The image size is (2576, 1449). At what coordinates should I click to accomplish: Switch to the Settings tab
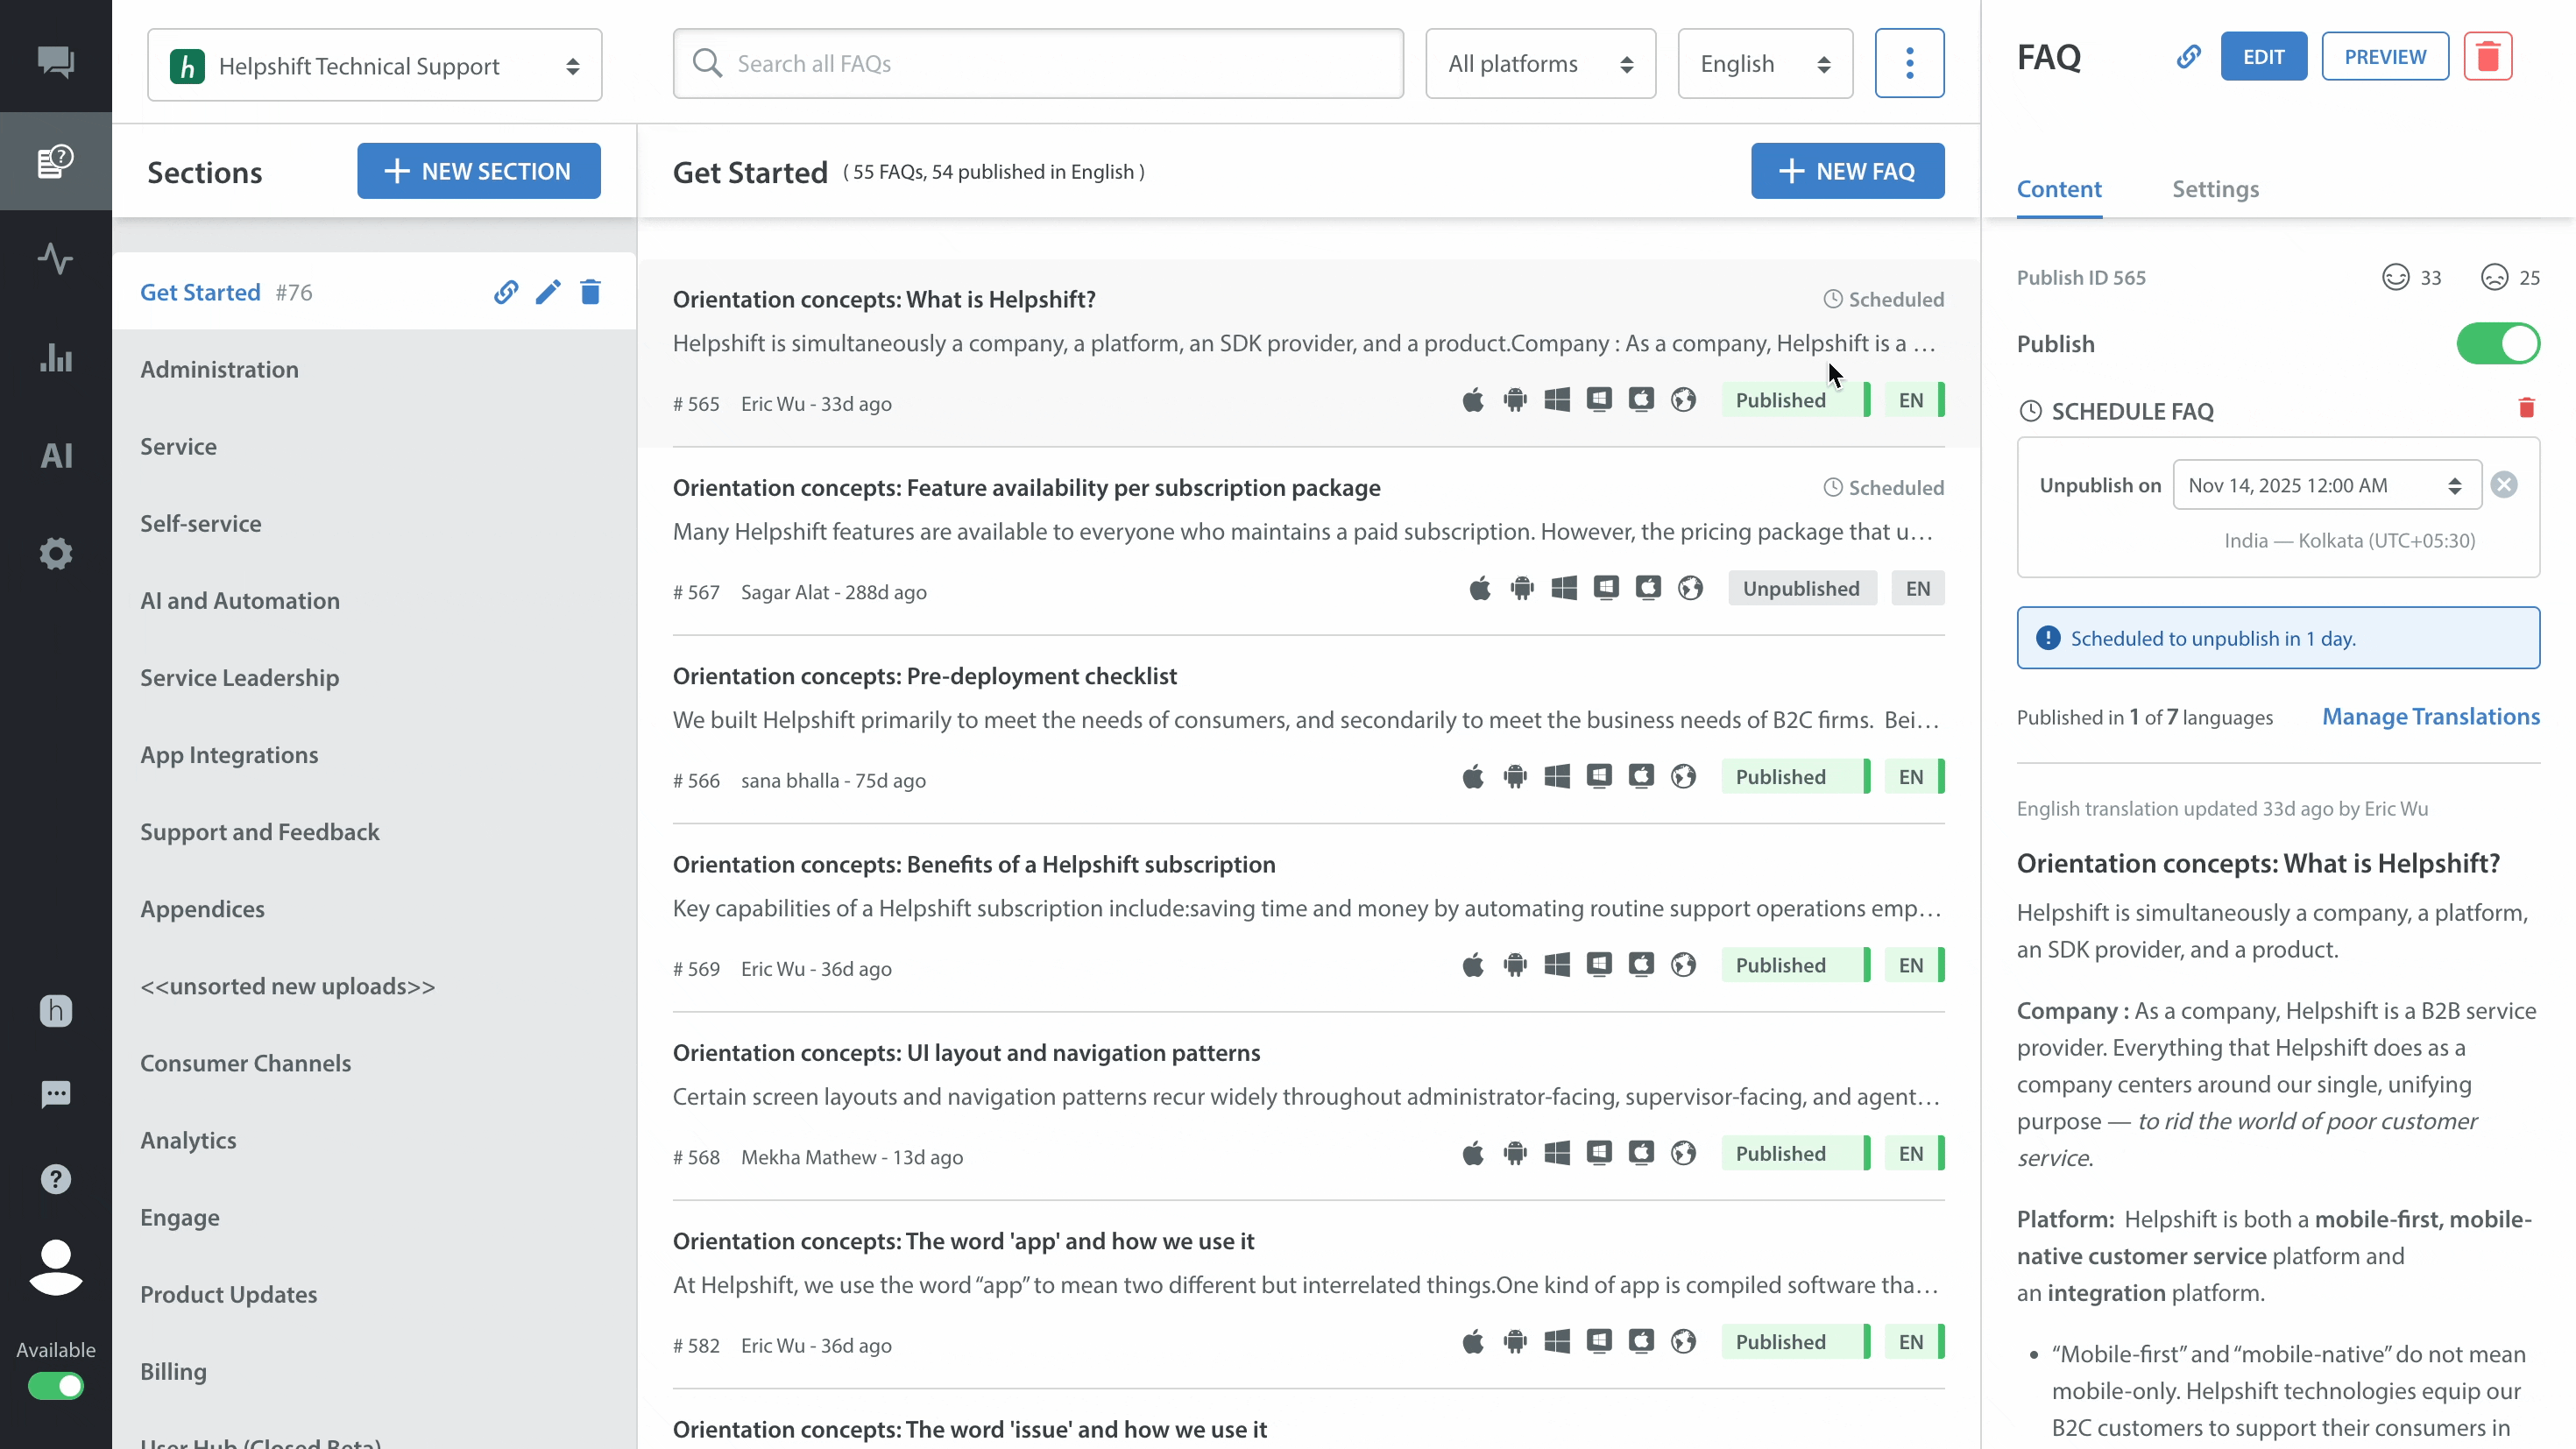2214,189
